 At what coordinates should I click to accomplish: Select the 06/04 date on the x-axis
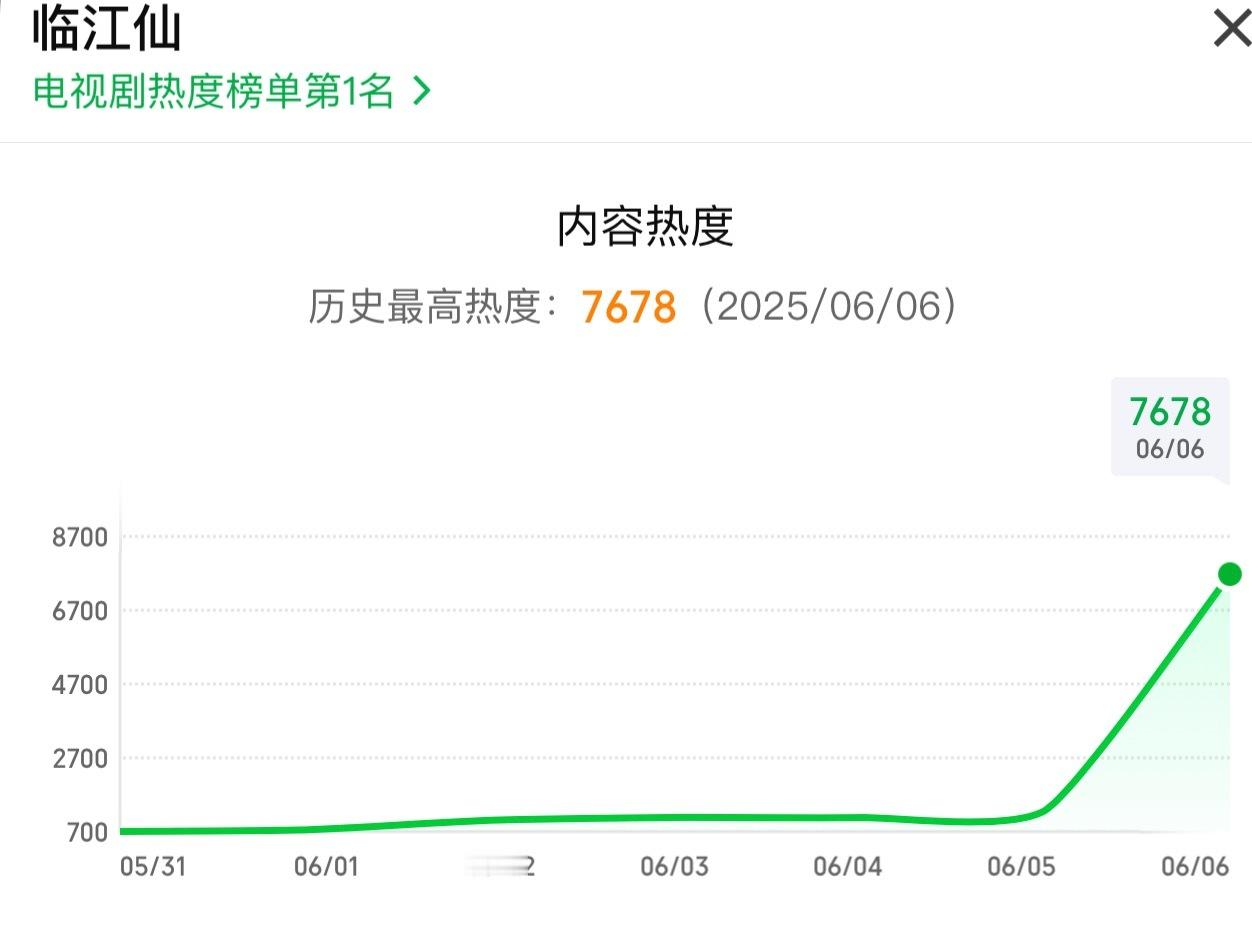(x=848, y=866)
